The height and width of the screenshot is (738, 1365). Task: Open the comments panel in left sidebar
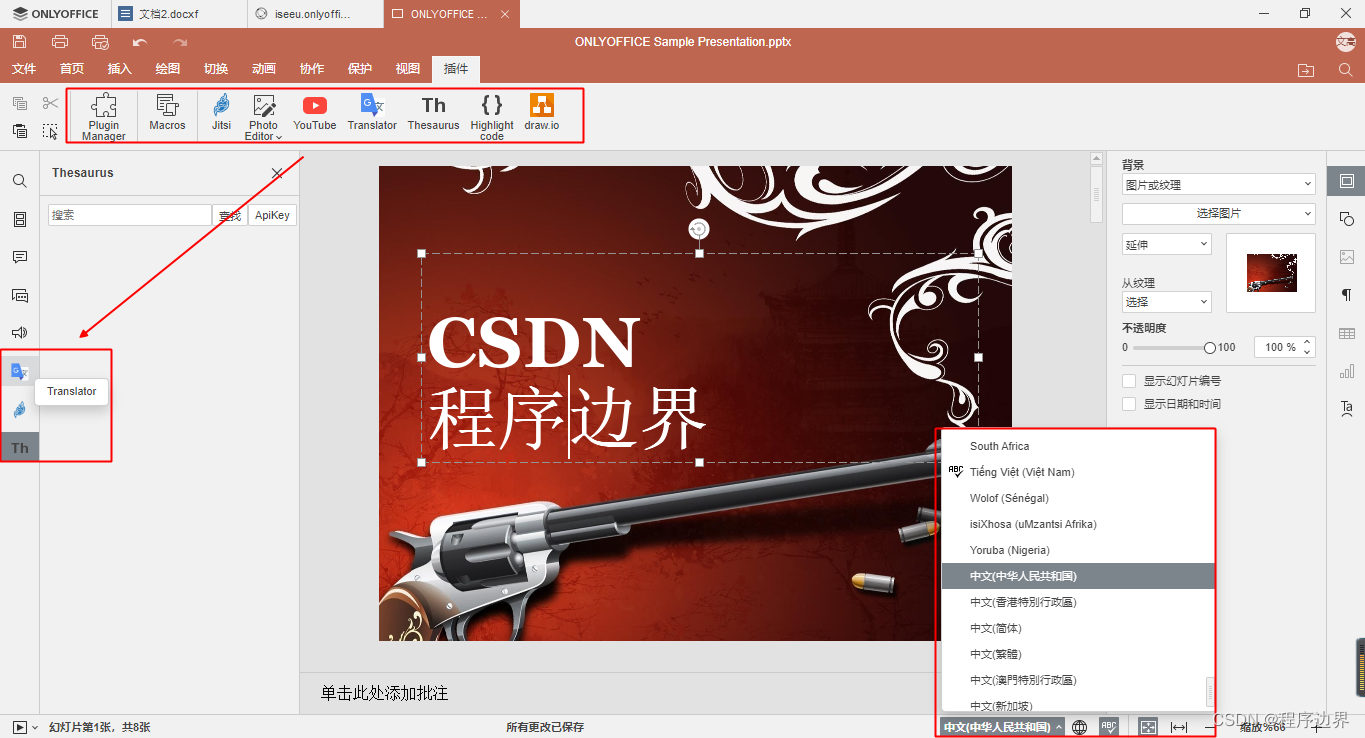[x=20, y=257]
